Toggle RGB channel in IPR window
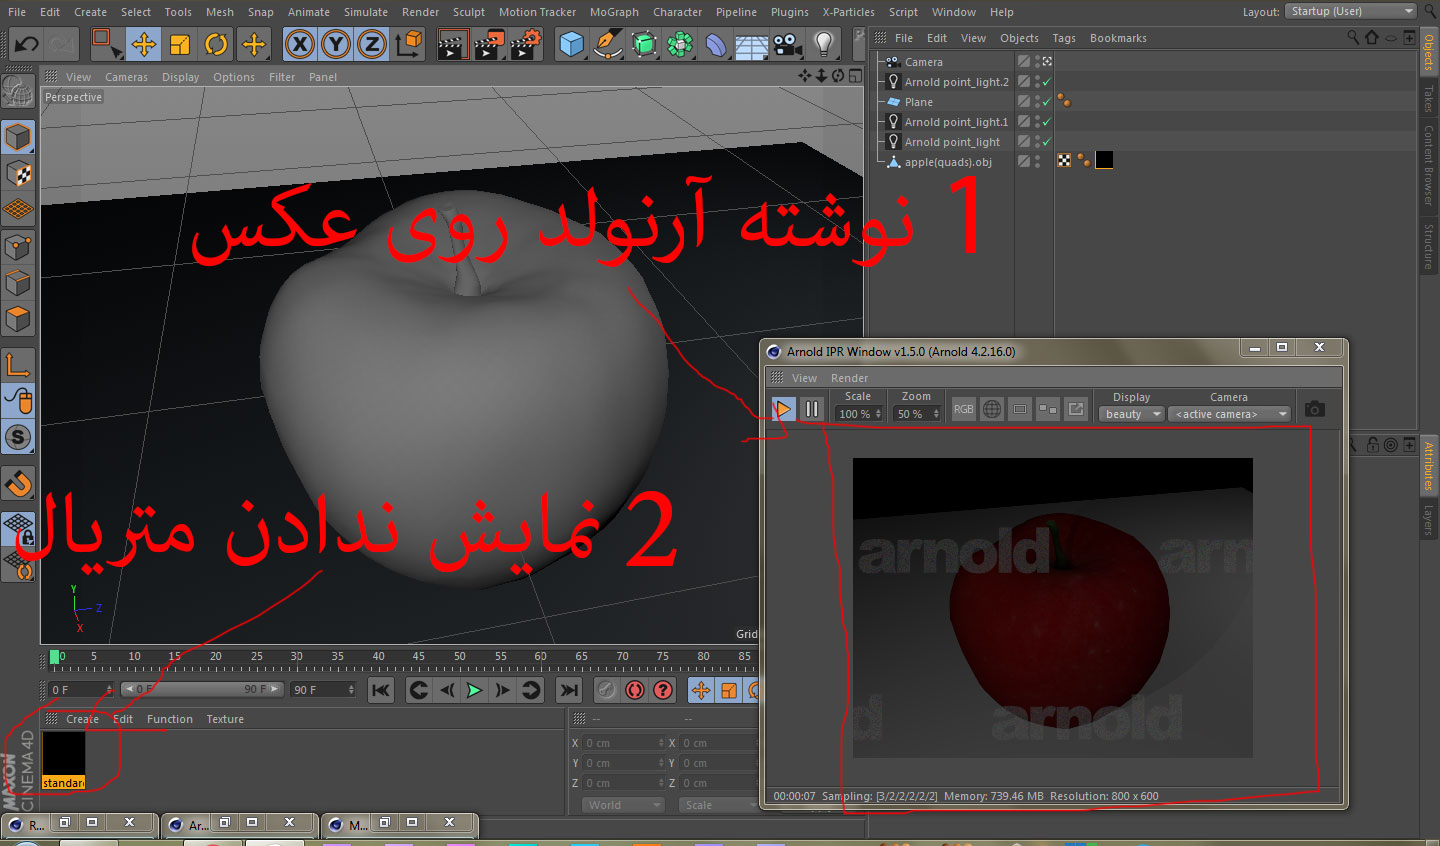This screenshot has width=1440, height=846. tap(963, 409)
